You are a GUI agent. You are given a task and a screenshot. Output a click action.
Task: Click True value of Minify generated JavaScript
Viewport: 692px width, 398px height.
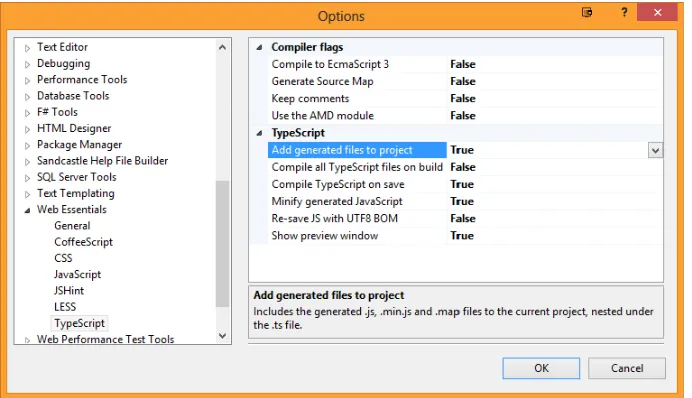pos(462,202)
